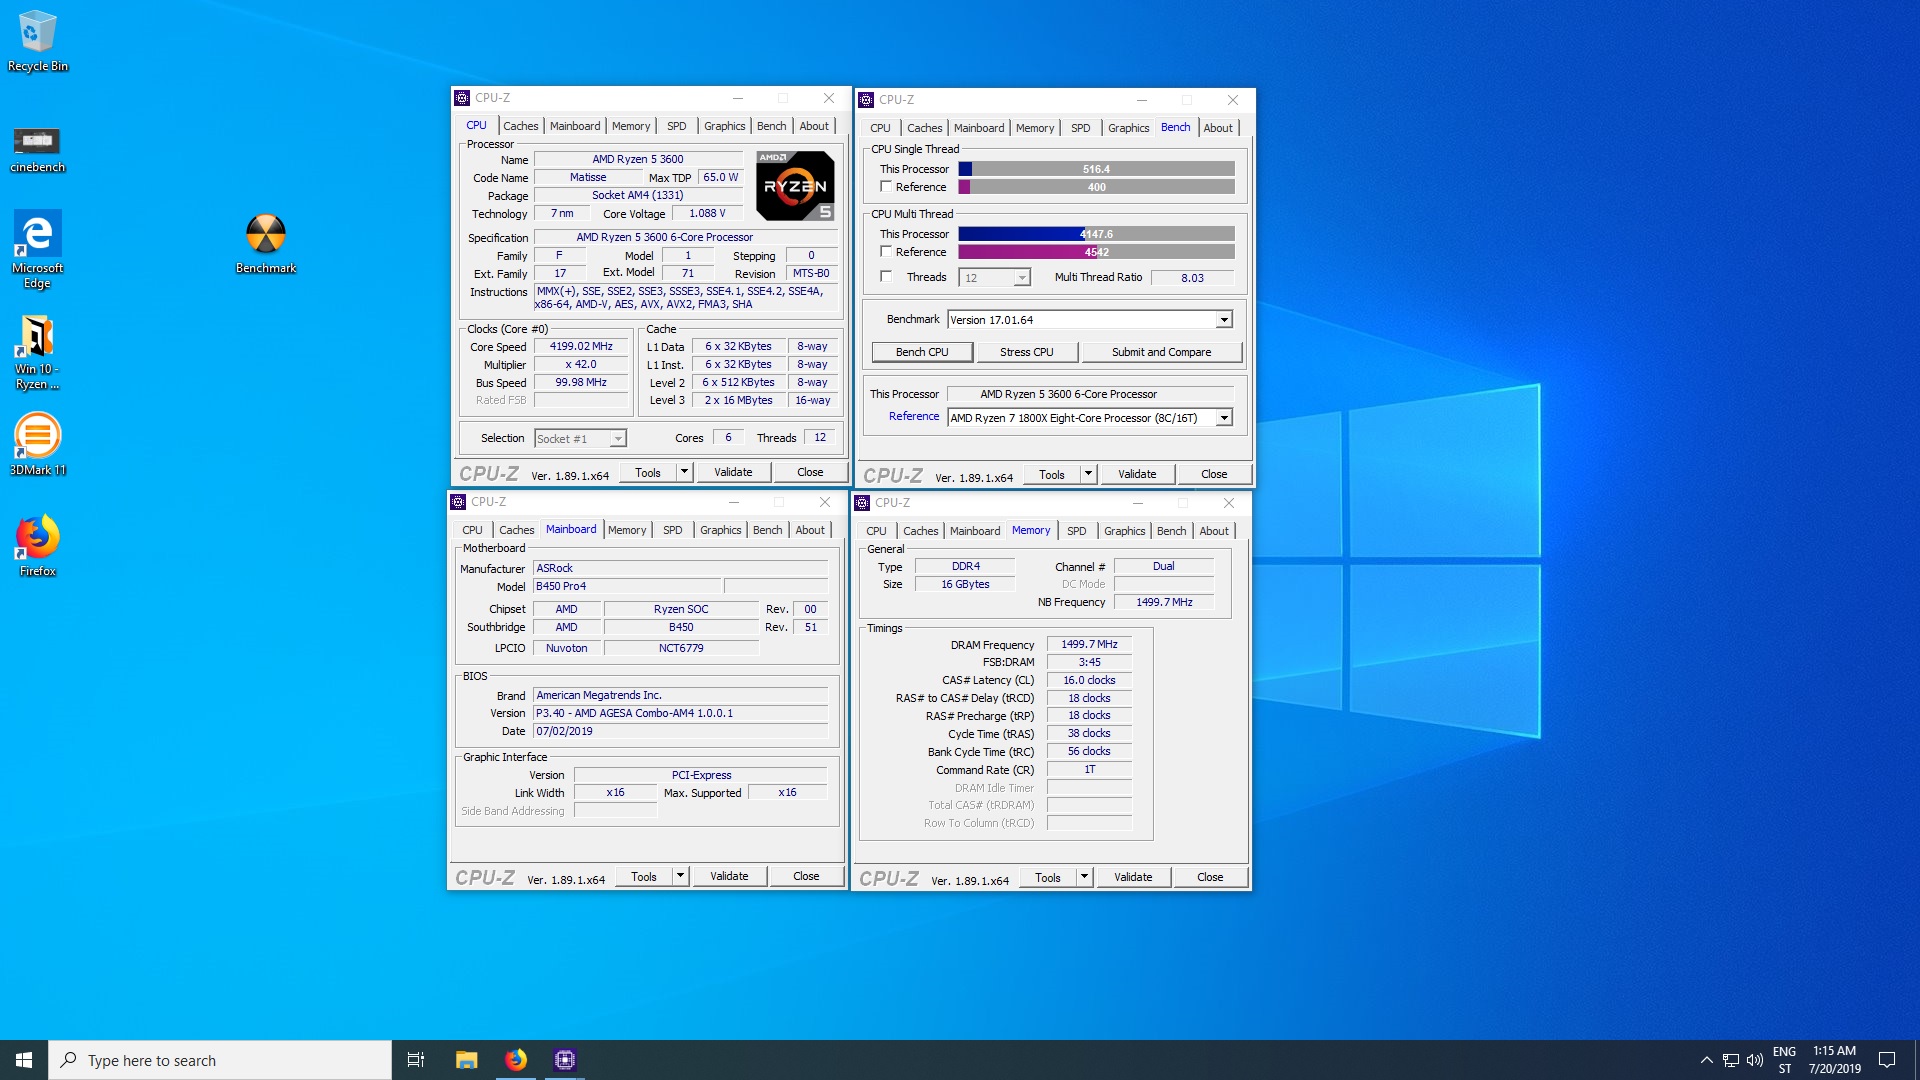The width and height of the screenshot is (1920, 1080).
Task: Click single thread Reference score bar 400
Action: pyautogui.click(x=1096, y=187)
